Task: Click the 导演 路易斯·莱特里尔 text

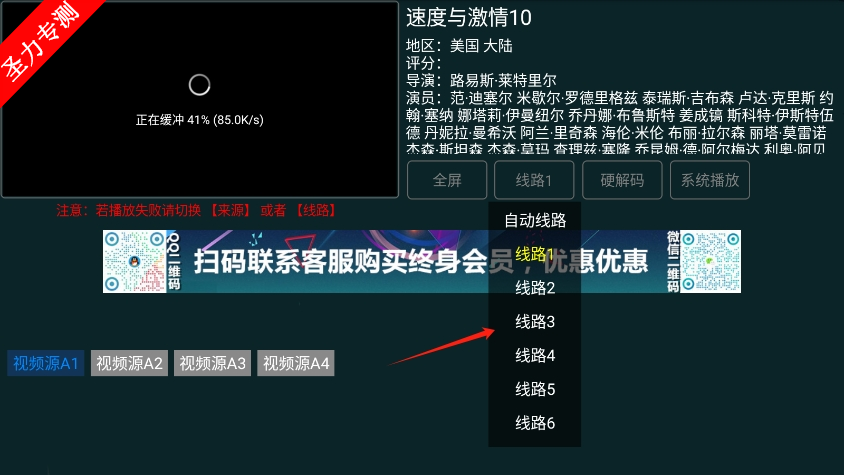Action: 481,80
